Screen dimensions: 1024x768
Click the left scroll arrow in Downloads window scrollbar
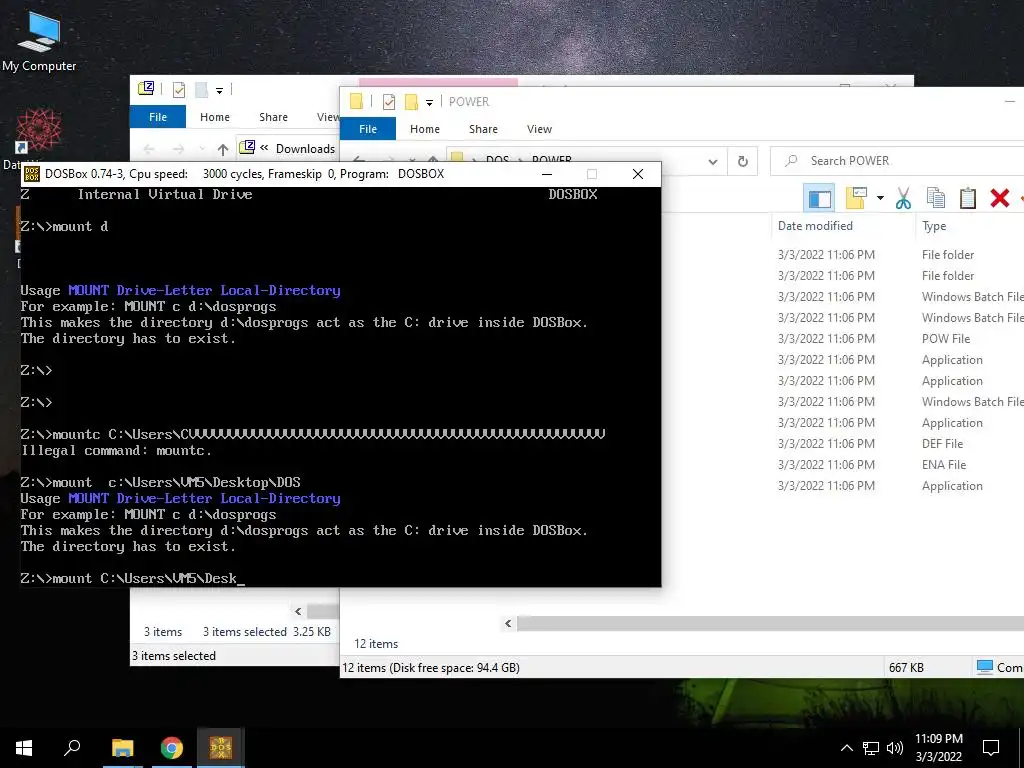click(298, 611)
